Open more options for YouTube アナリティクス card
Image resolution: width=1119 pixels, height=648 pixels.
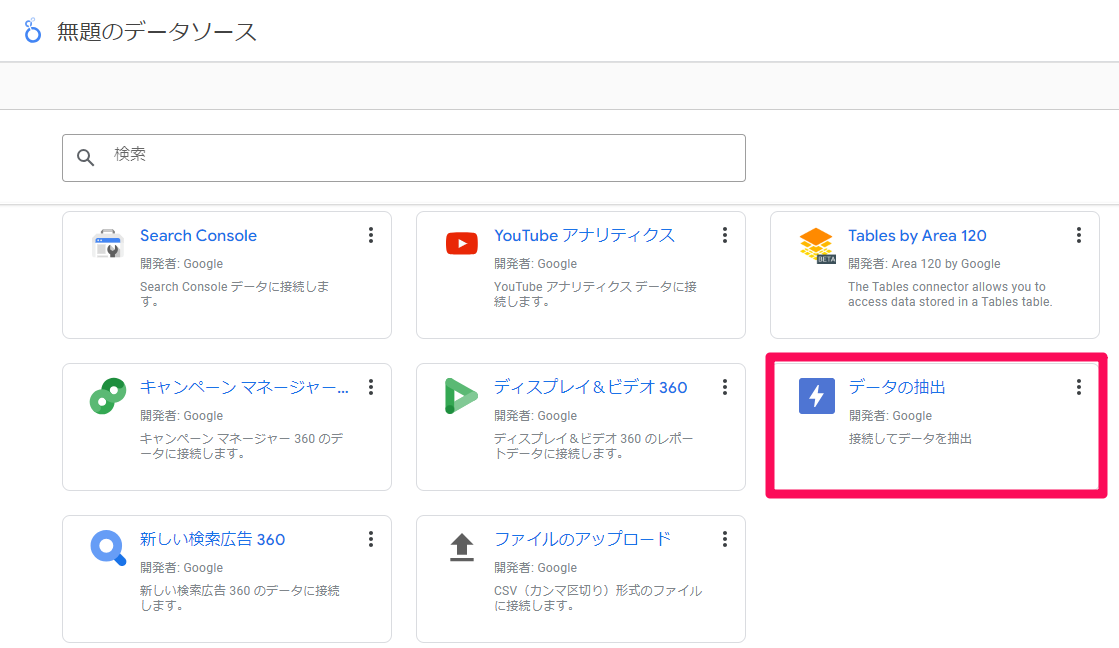pyautogui.click(x=725, y=236)
